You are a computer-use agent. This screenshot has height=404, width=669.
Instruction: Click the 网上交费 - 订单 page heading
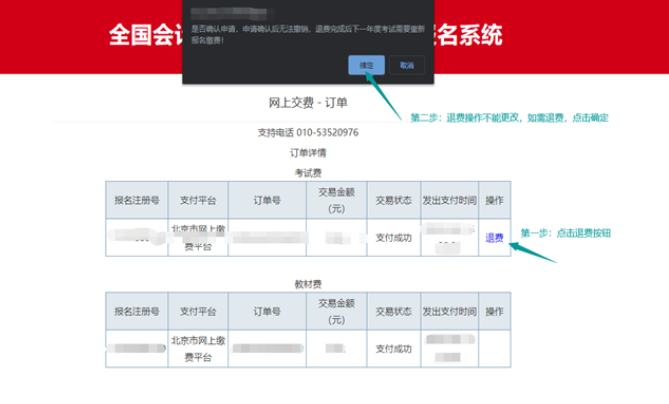[x=308, y=103]
